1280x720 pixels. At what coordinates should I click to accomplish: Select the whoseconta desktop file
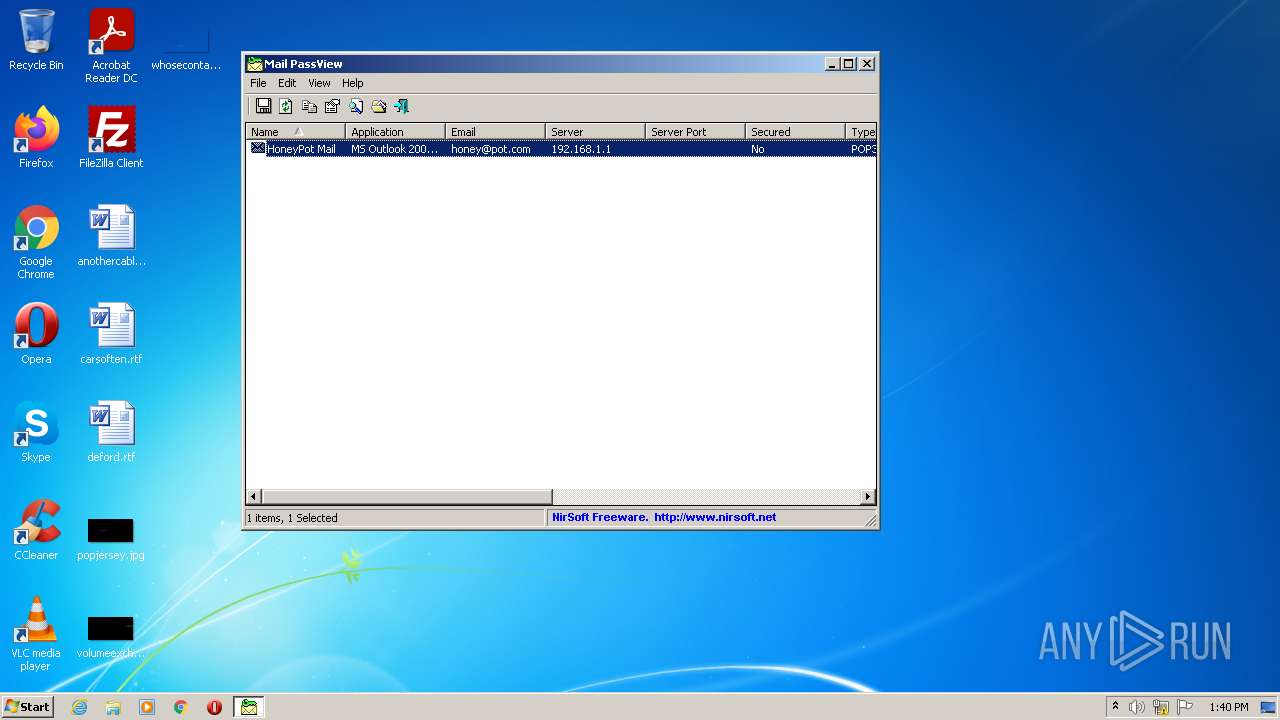point(186,48)
